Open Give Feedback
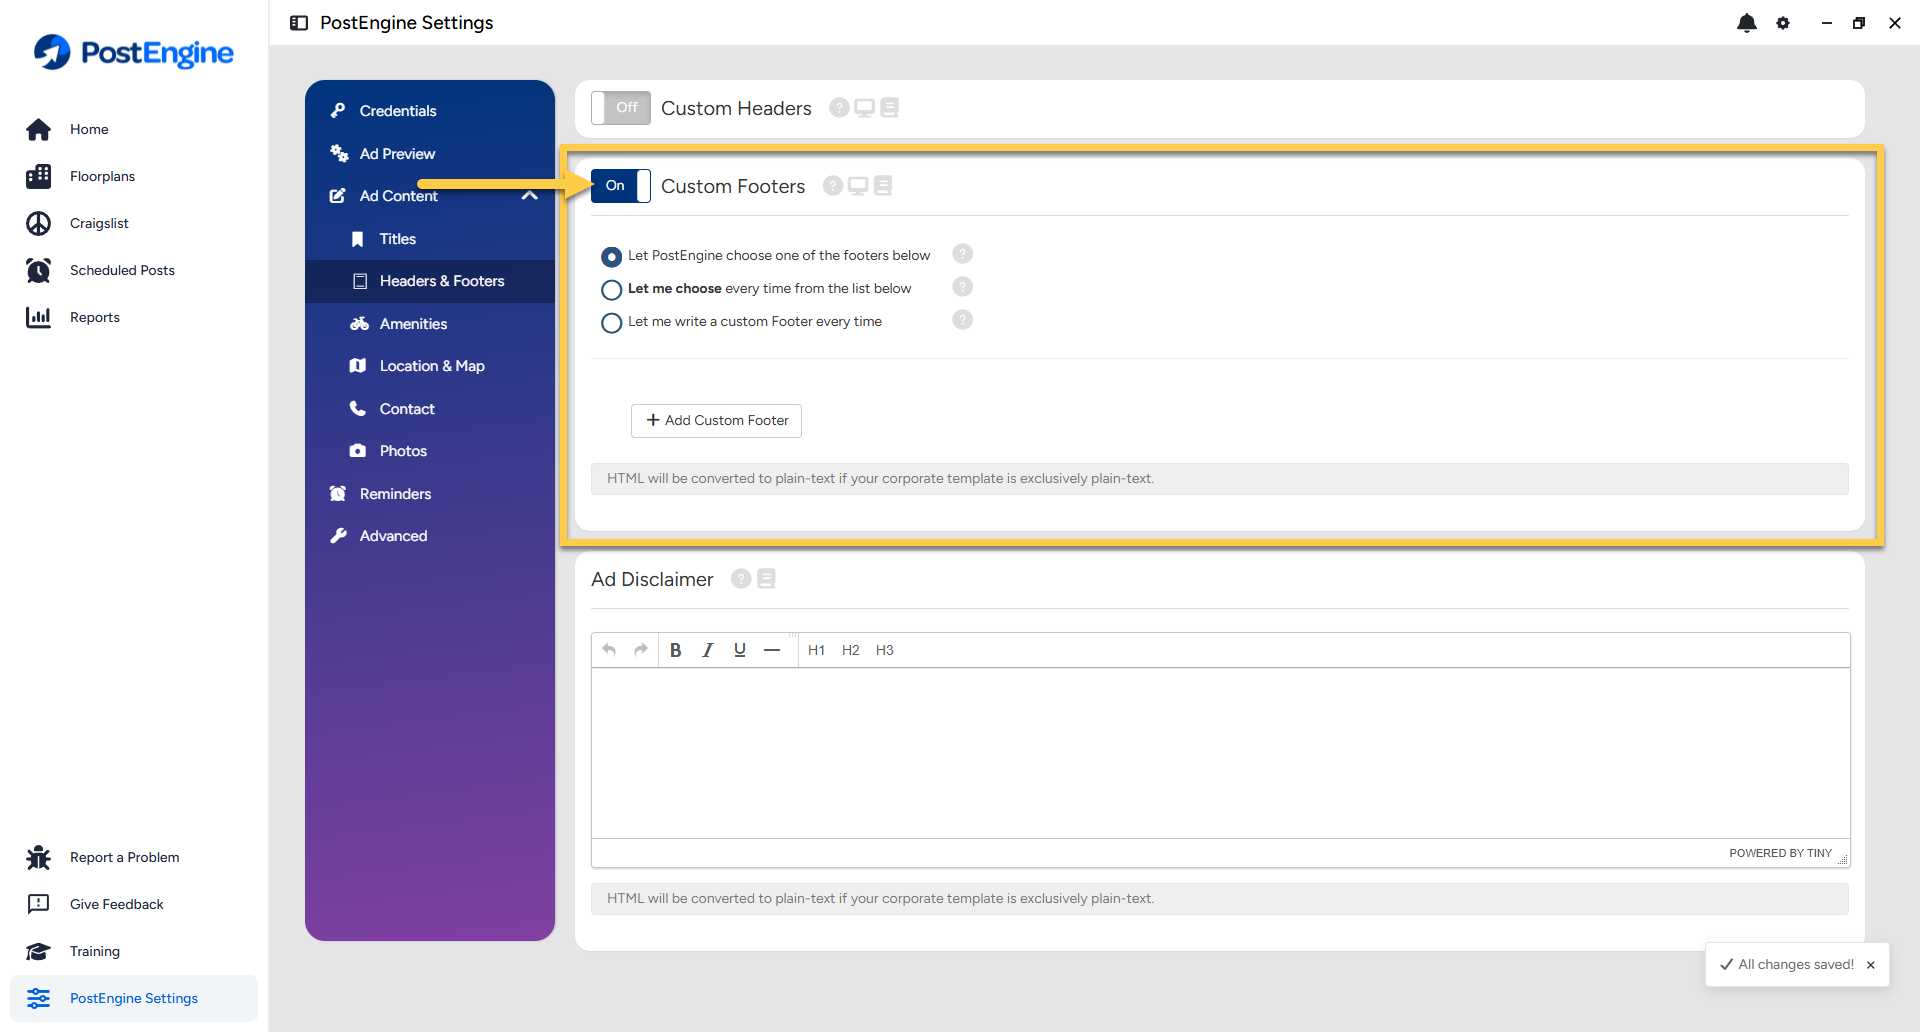 [134, 905]
